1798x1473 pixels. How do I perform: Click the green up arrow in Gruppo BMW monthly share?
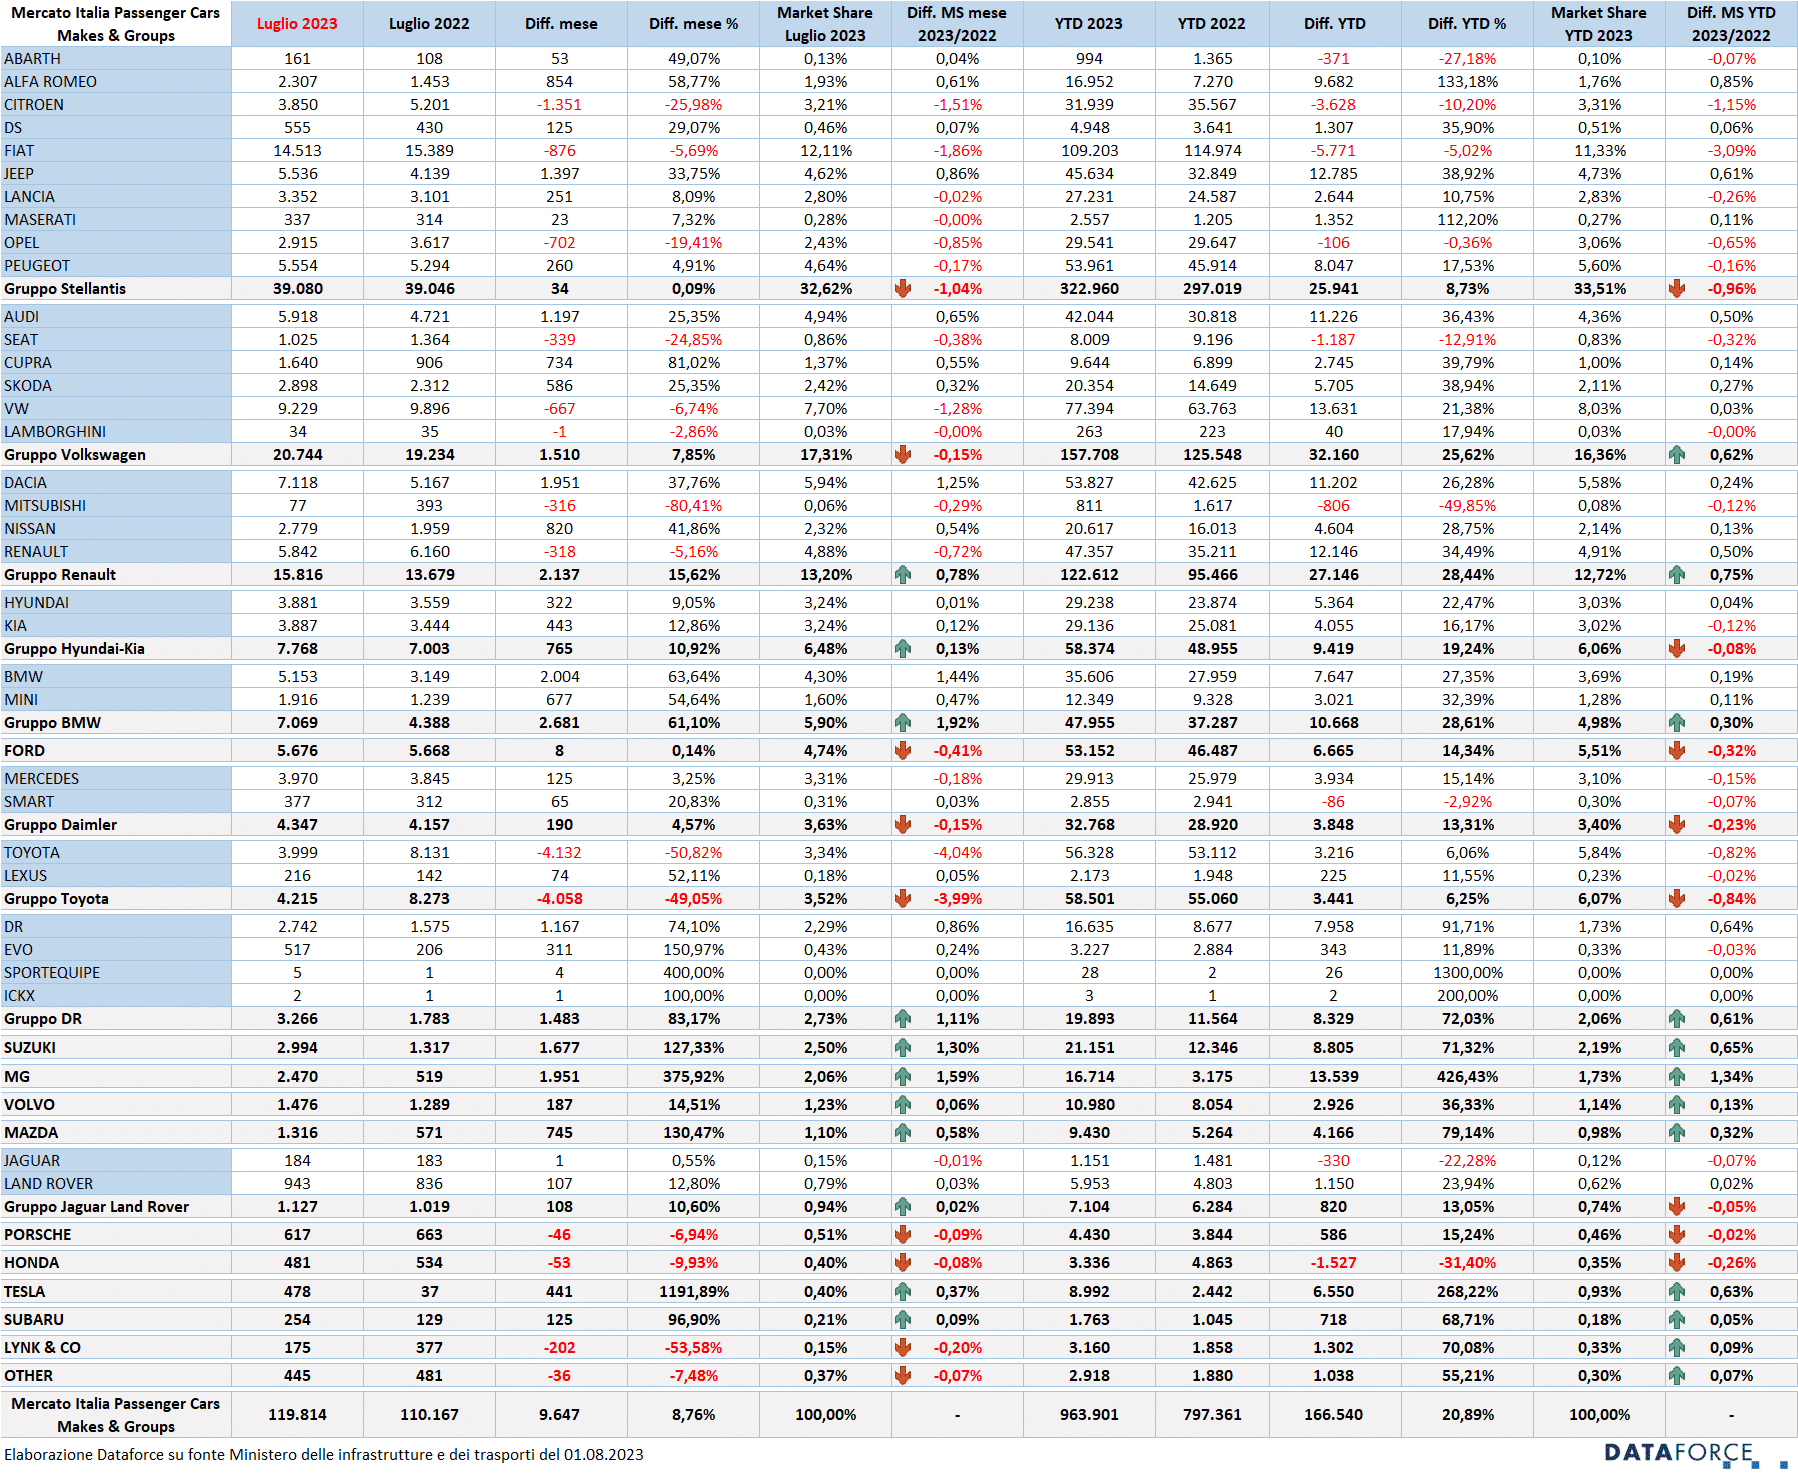coord(903,723)
